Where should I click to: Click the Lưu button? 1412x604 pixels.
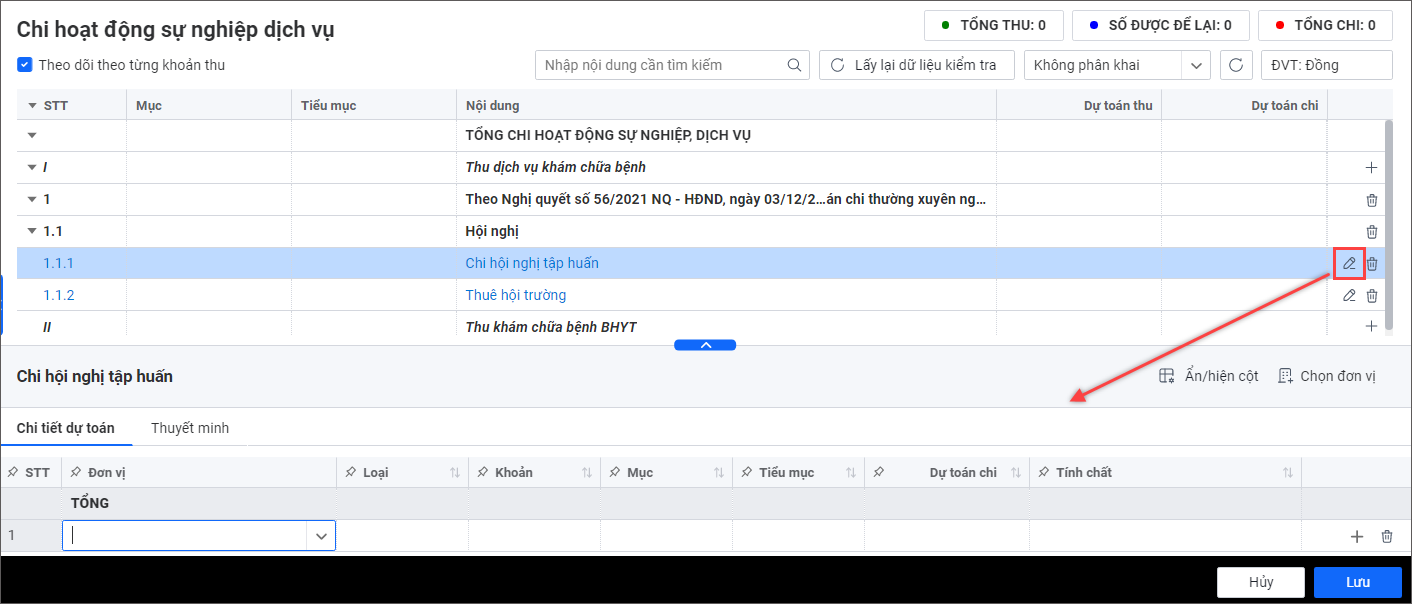click(1357, 582)
